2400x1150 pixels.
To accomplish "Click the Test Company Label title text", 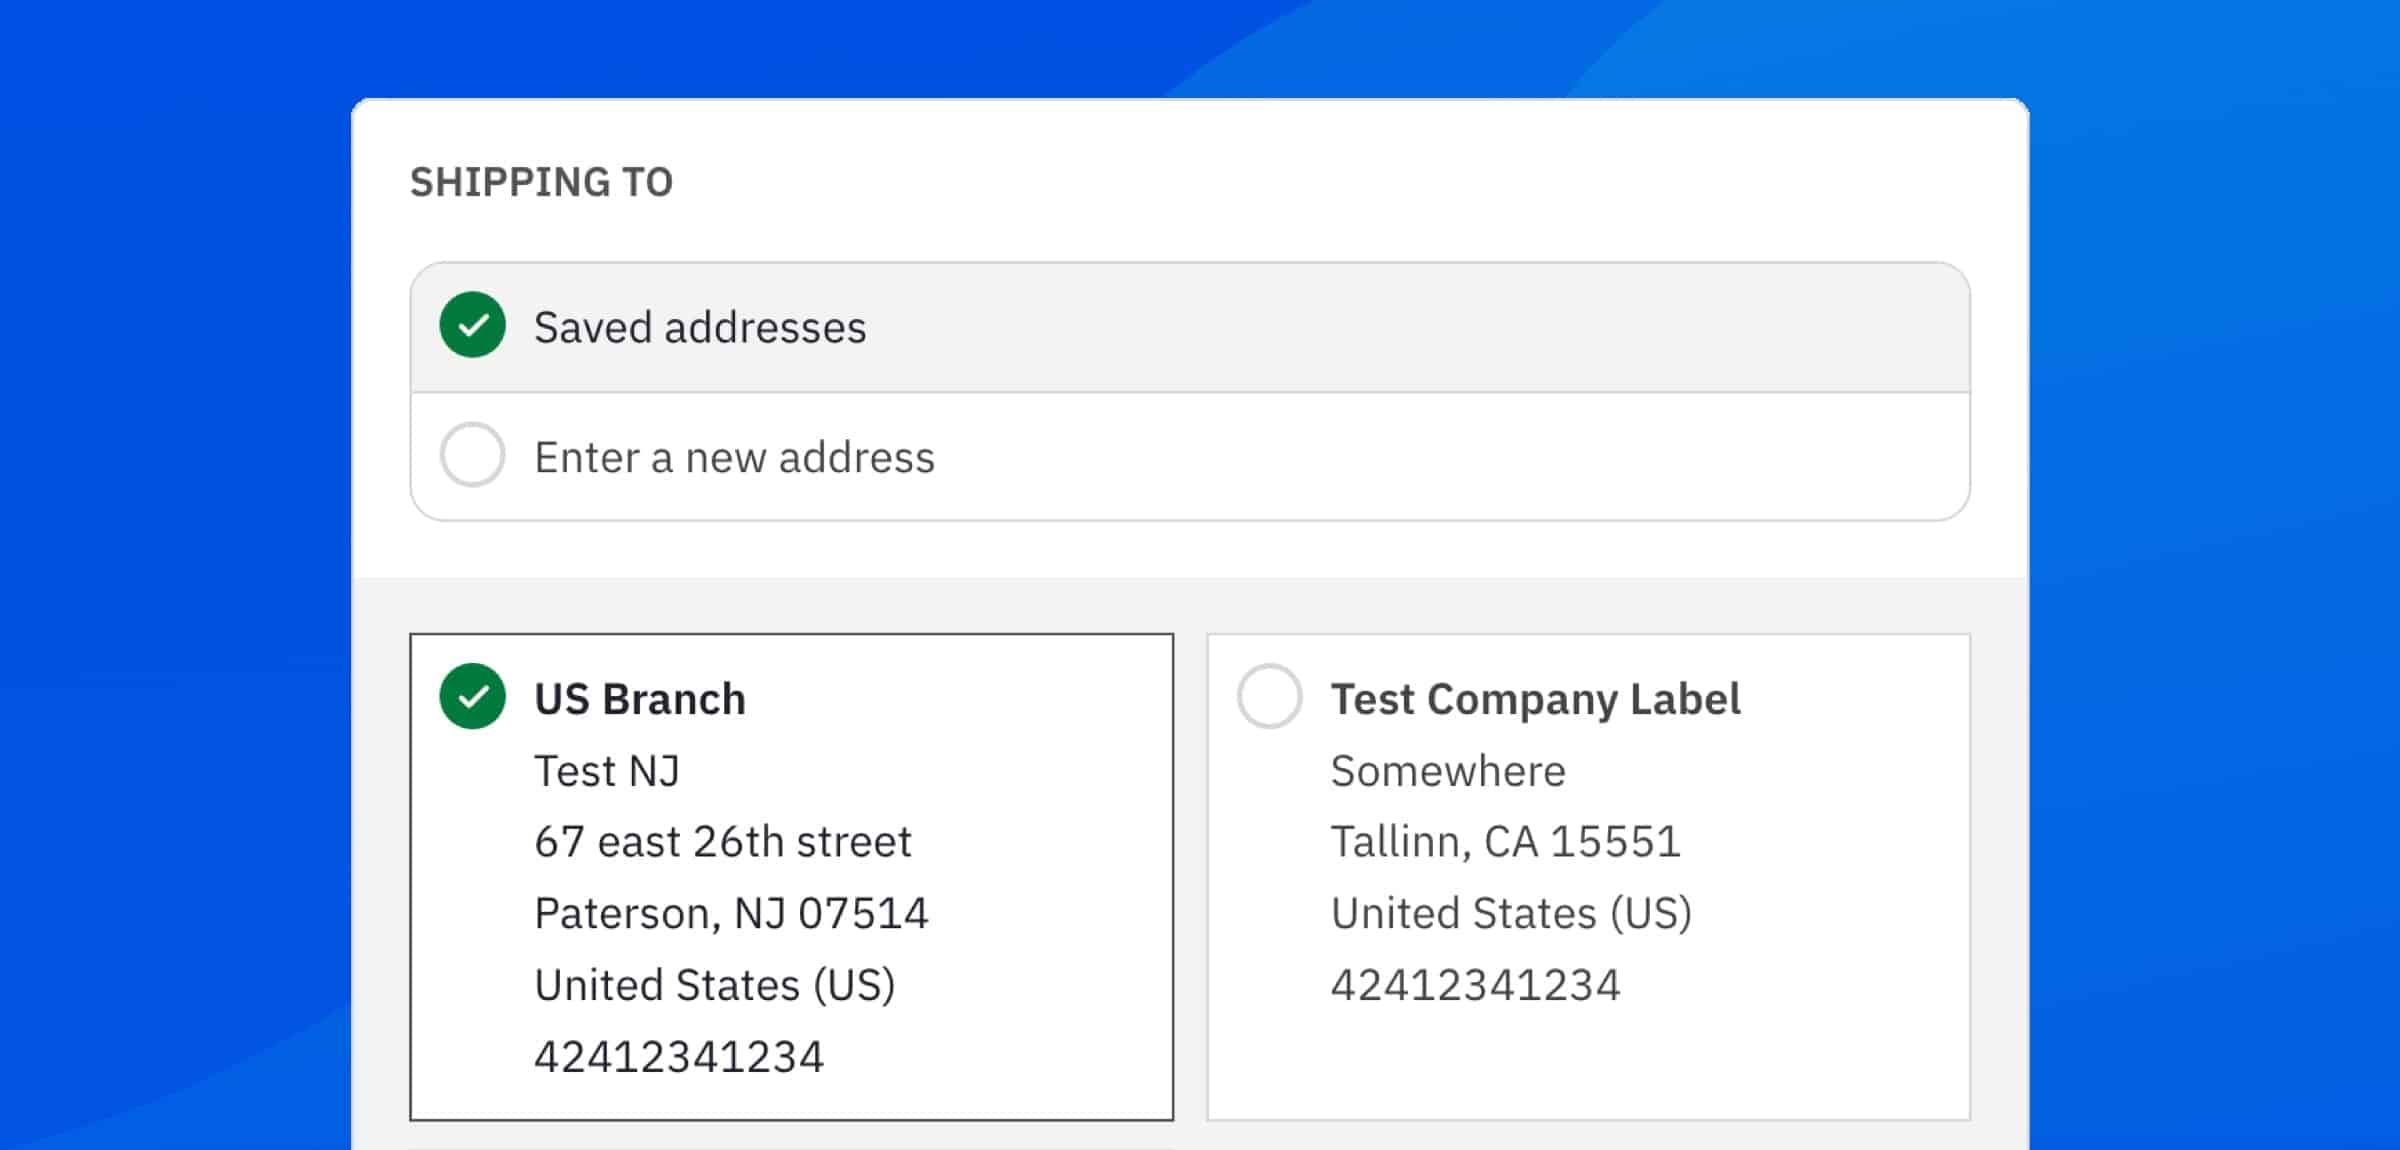I will pyautogui.click(x=1535, y=699).
